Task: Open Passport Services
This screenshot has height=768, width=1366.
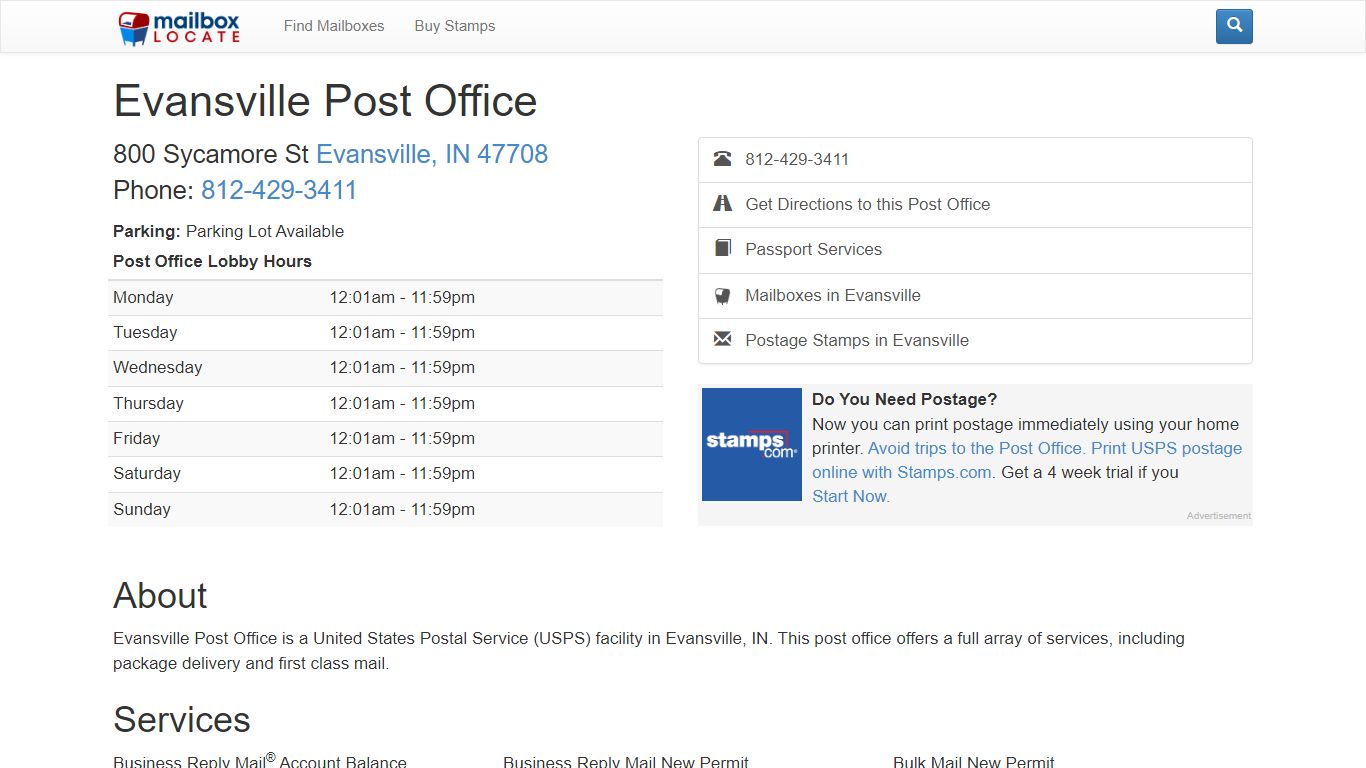Action: [975, 250]
